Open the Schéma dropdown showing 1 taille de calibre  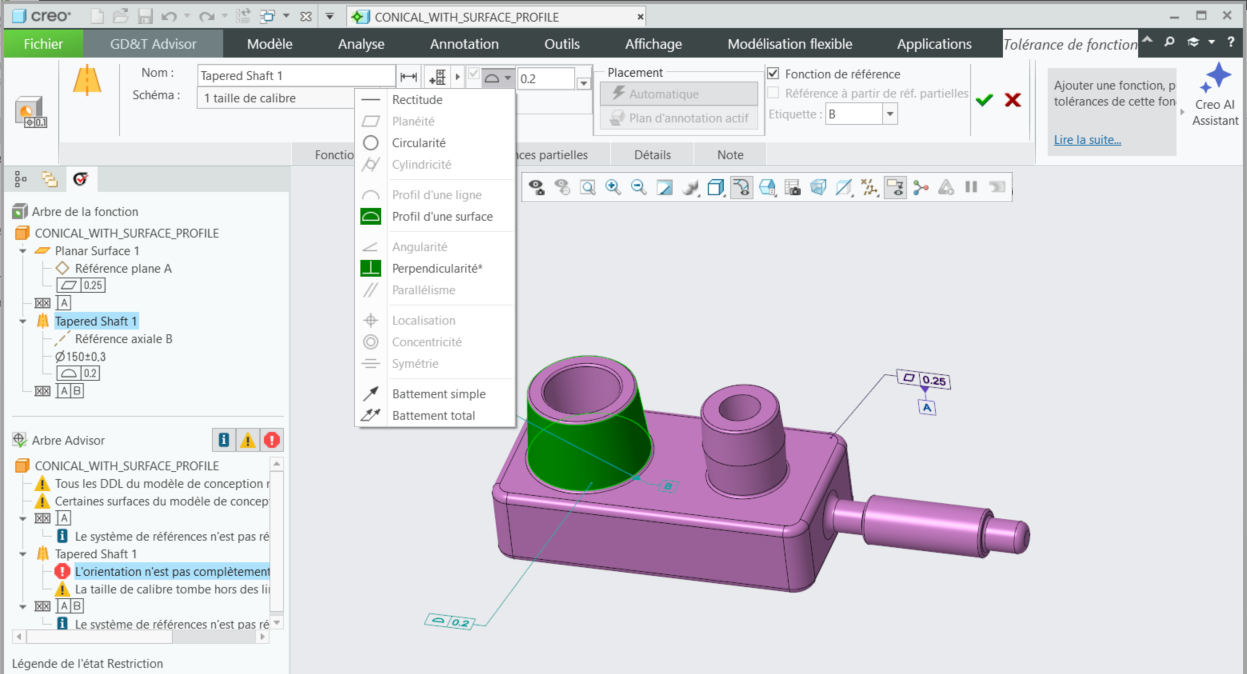coord(277,98)
